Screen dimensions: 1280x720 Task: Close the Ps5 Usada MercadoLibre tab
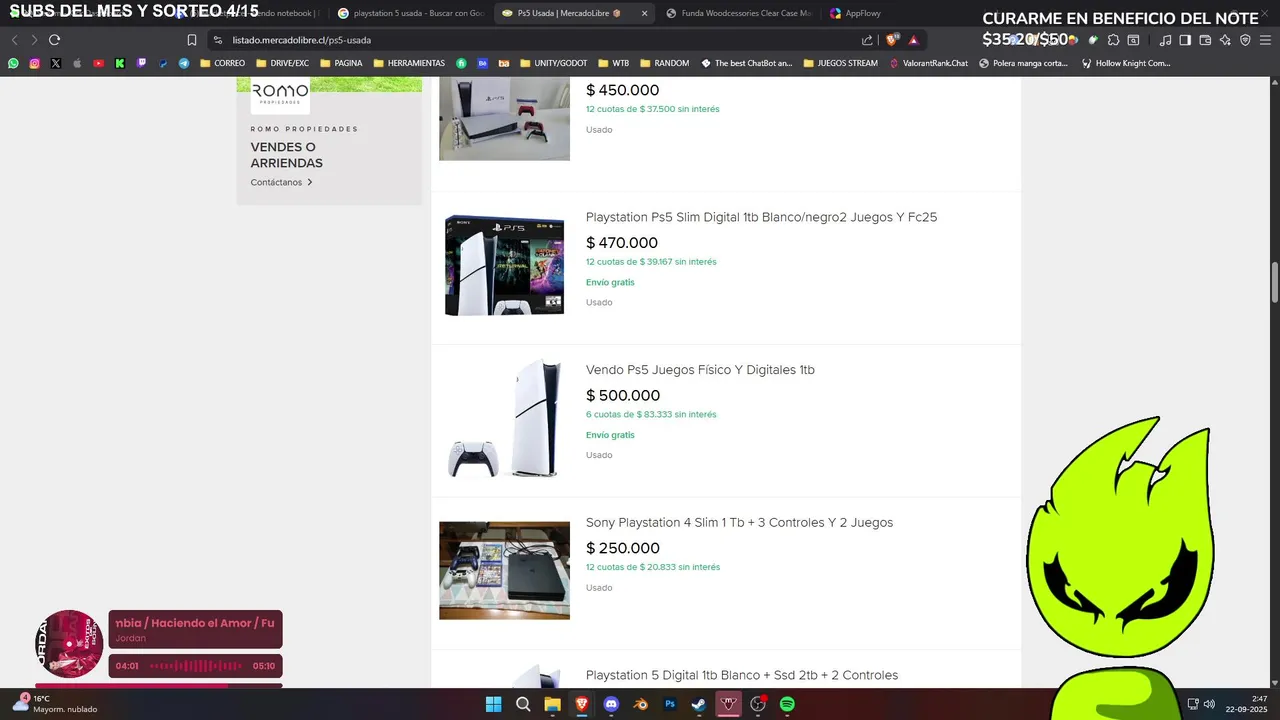[x=644, y=13]
